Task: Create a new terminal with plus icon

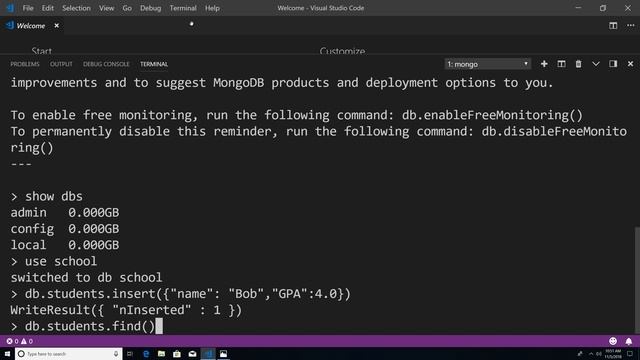Action: [x=544, y=64]
